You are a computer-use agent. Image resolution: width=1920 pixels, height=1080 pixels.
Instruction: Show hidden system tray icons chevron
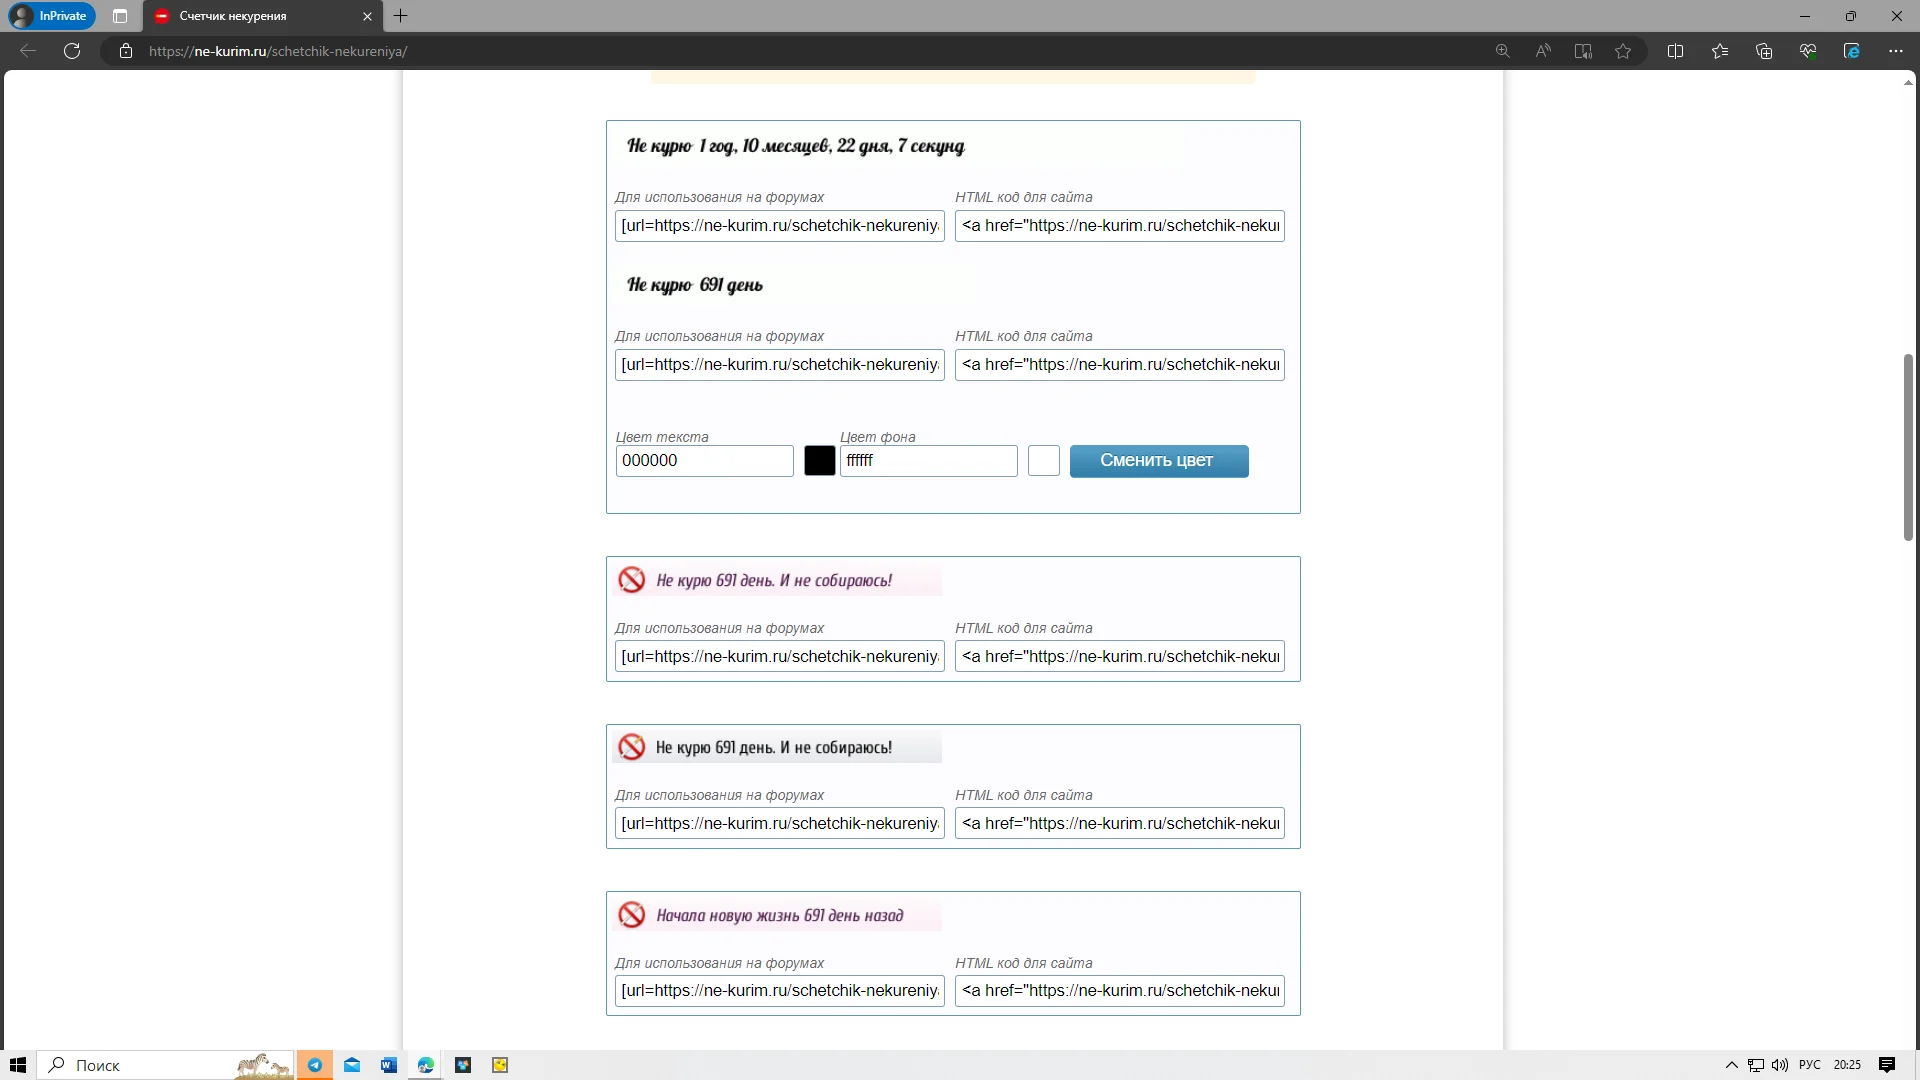click(1732, 1065)
